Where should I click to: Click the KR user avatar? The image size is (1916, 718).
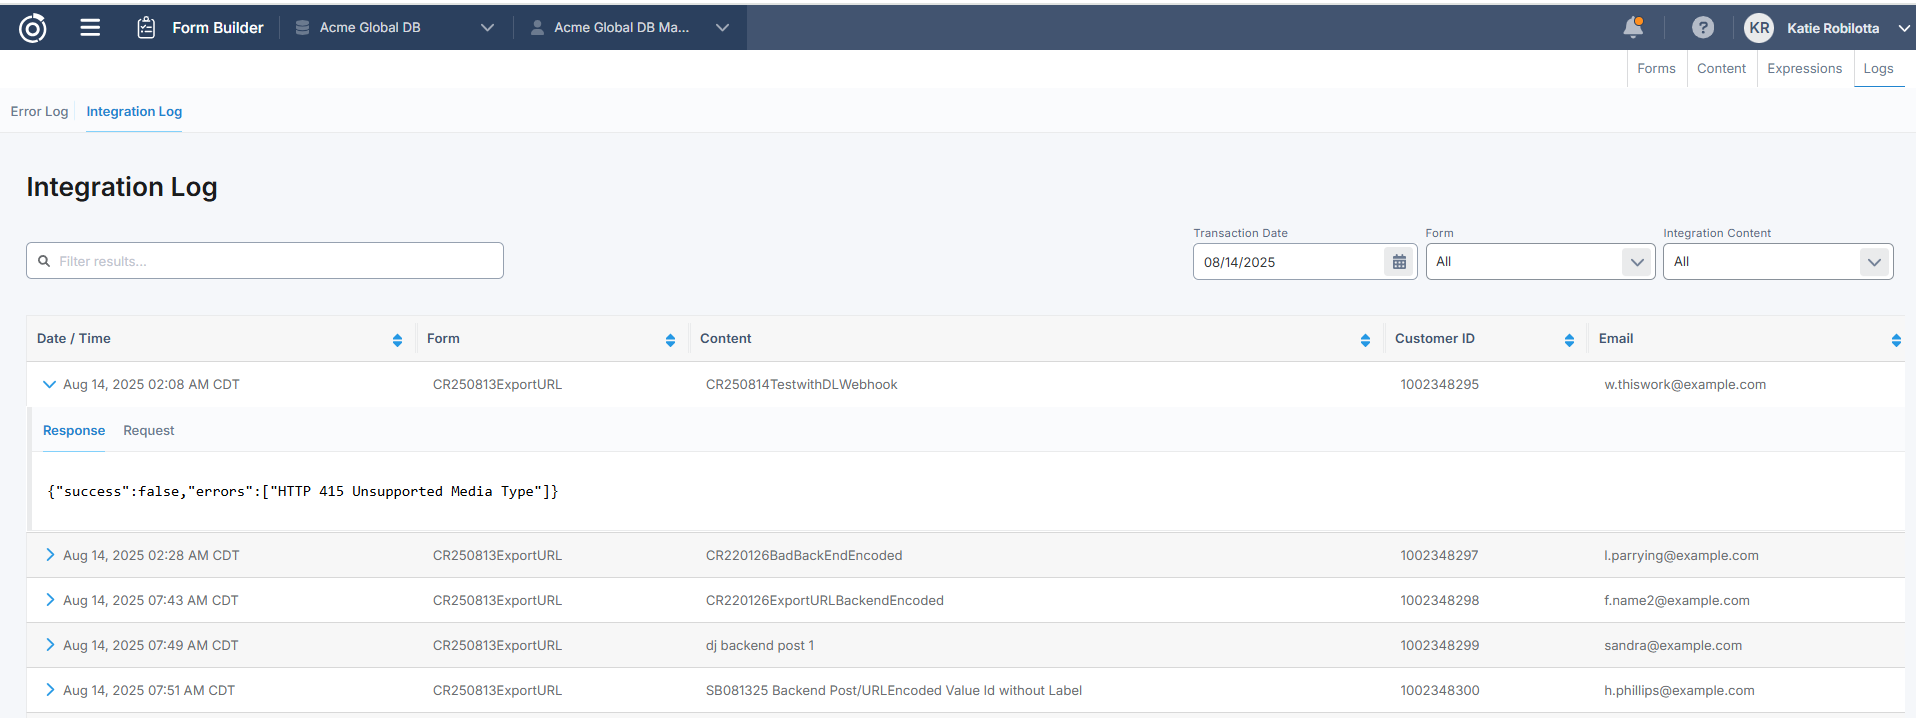click(x=1759, y=28)
